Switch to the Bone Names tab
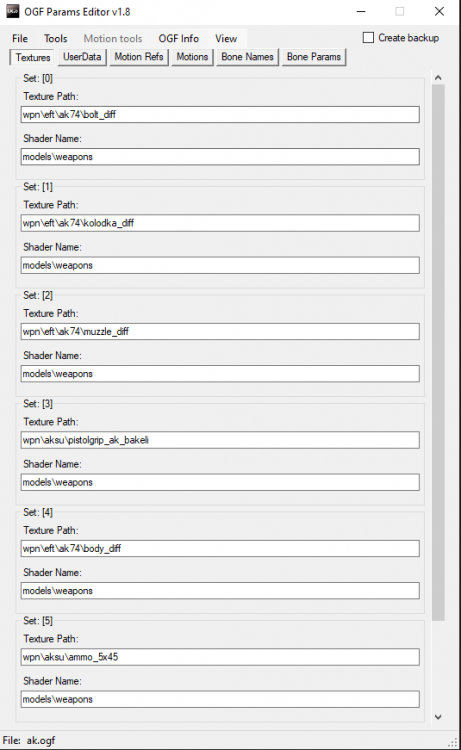The height and width of the screenshot is (750, 461). (247, 57)
